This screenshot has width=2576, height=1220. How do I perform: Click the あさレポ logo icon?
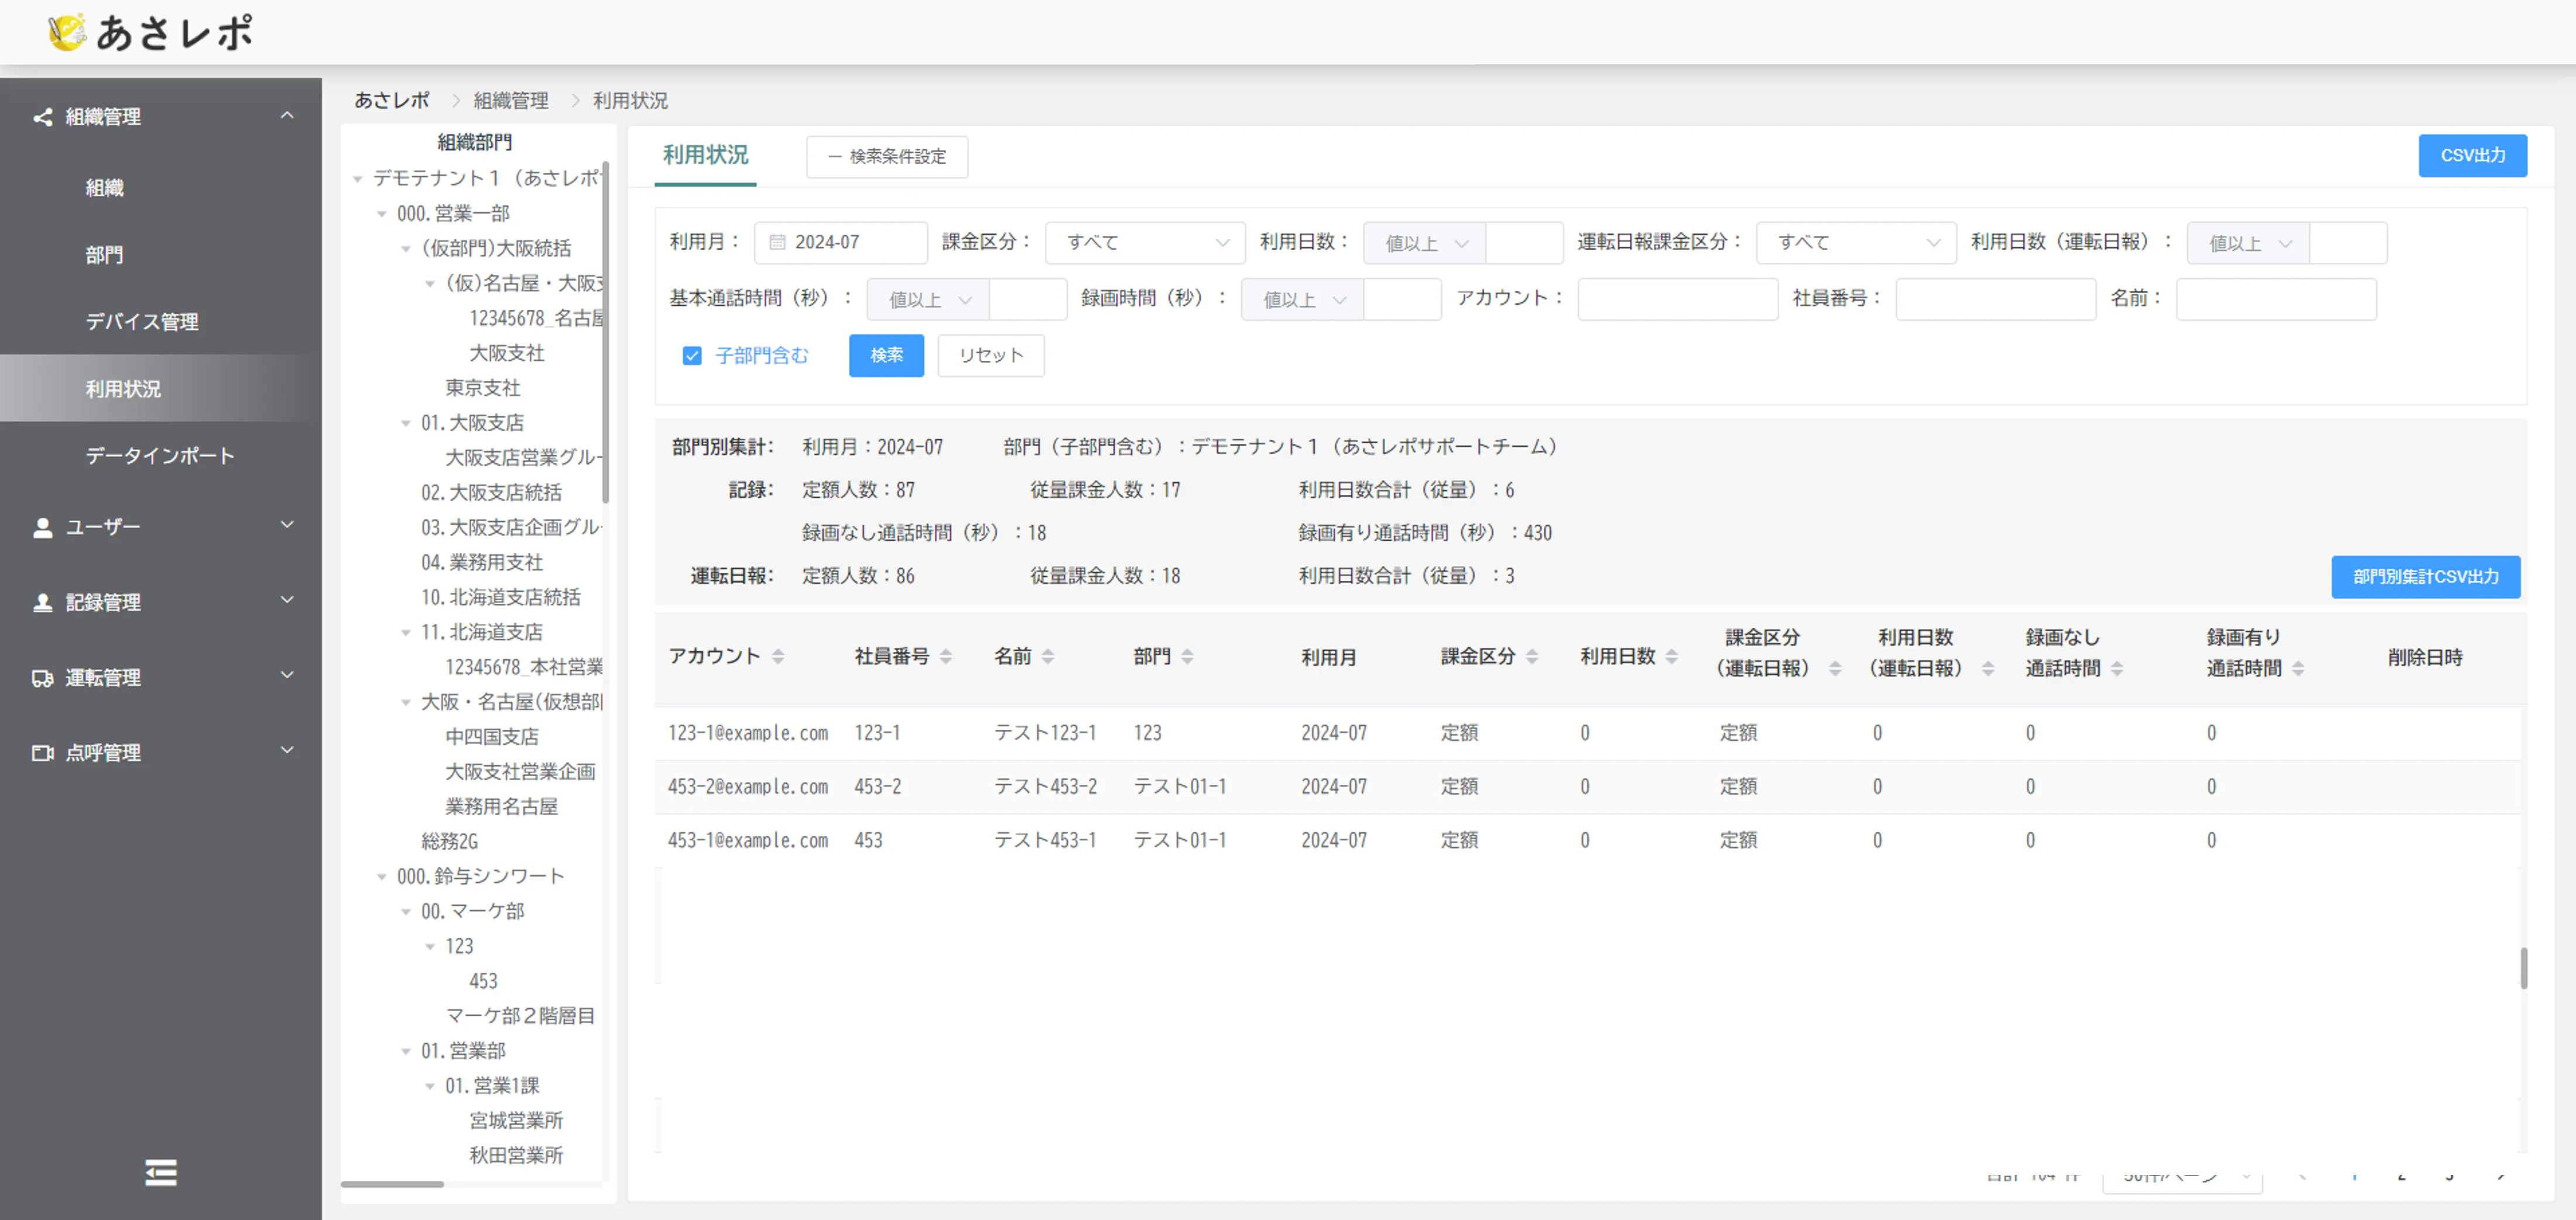click(67, 32)
